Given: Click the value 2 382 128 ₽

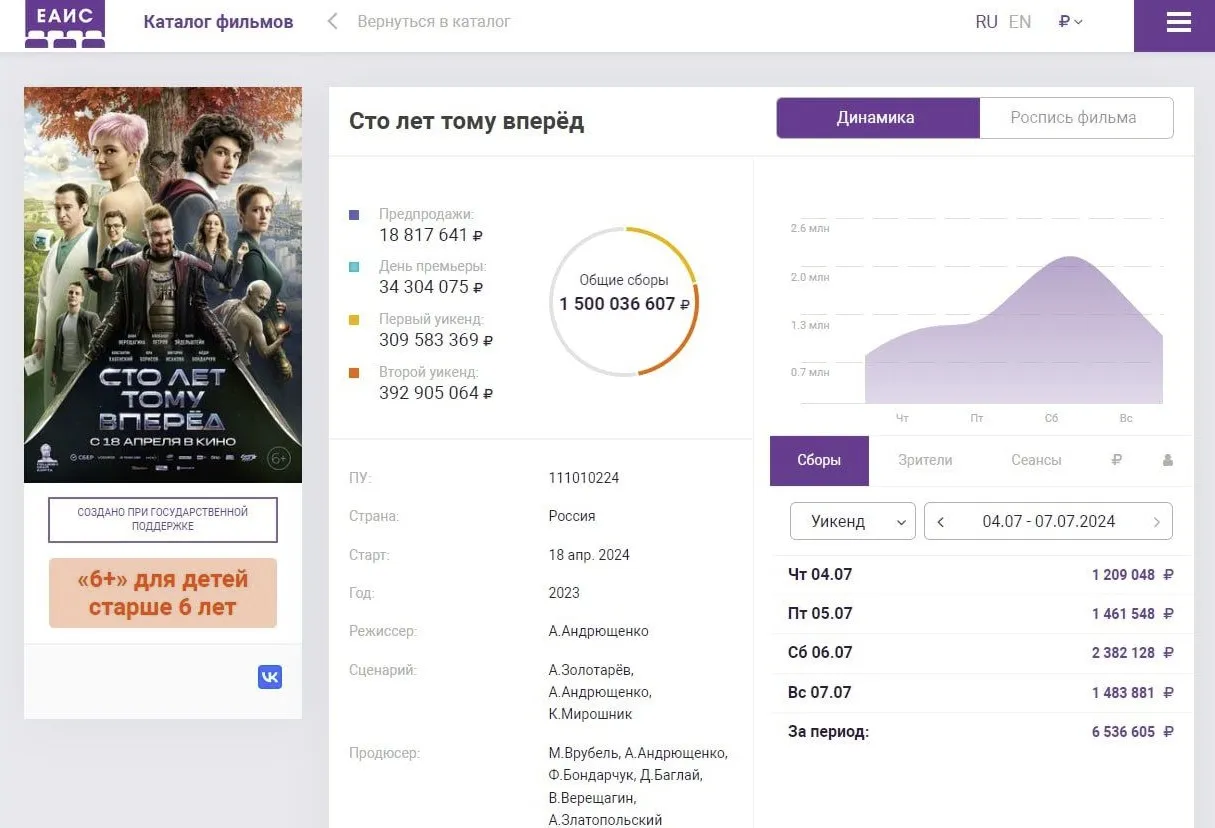Looking at the screenshot, I should point(1132,653).
